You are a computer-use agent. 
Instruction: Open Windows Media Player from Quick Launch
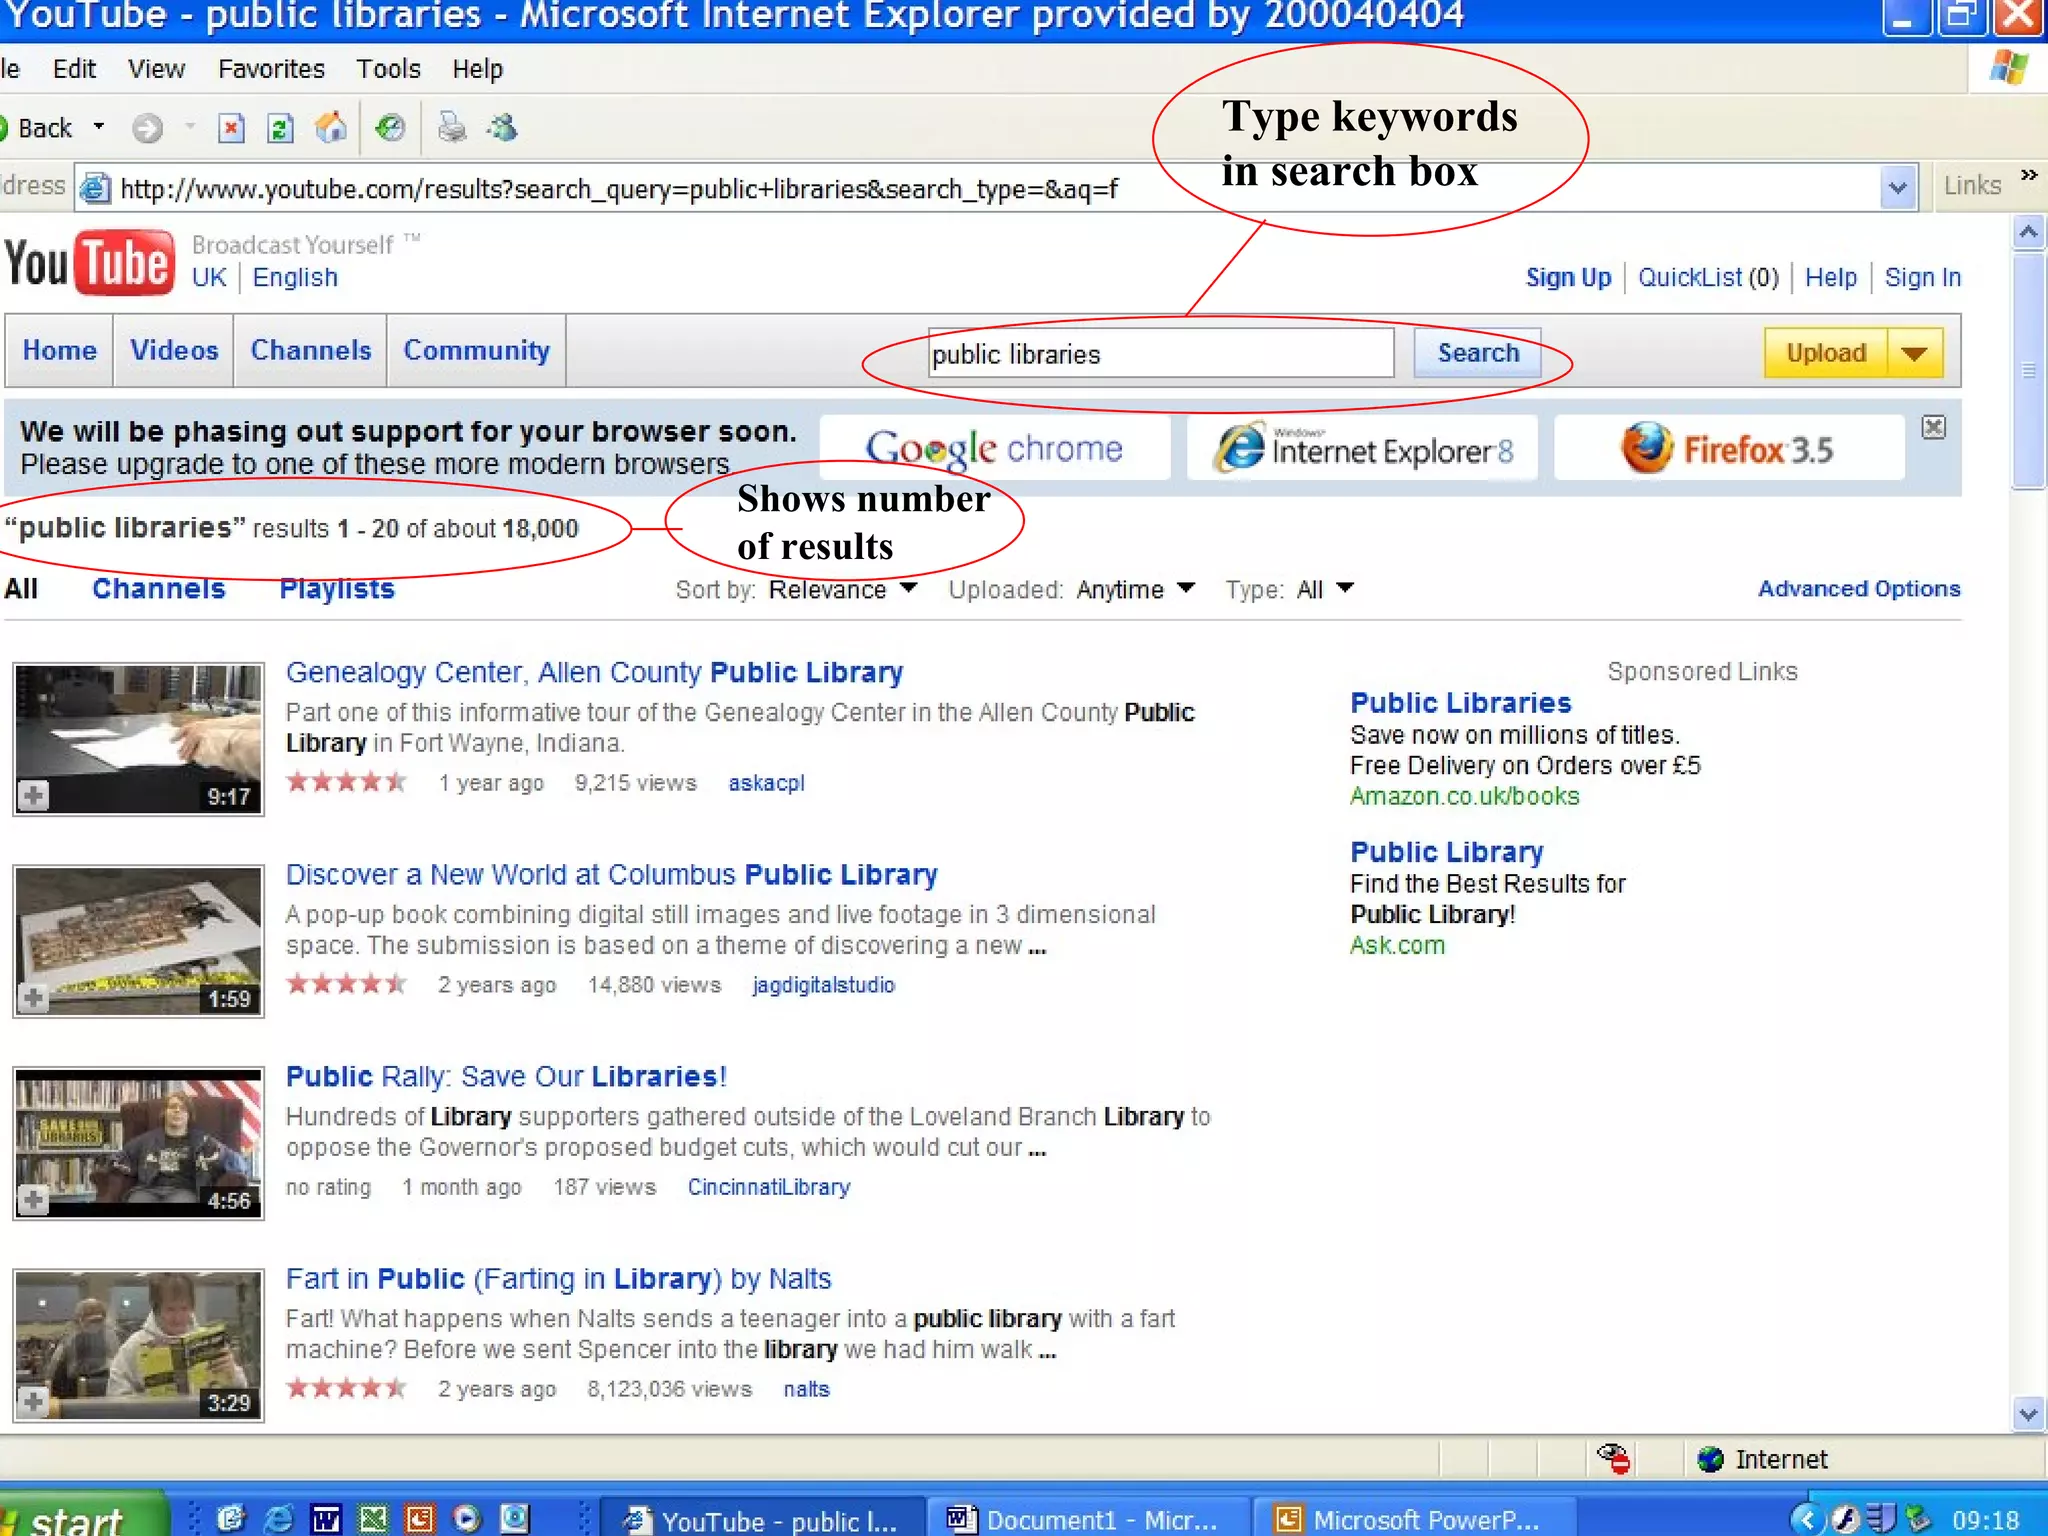[x=467, y=1519]
